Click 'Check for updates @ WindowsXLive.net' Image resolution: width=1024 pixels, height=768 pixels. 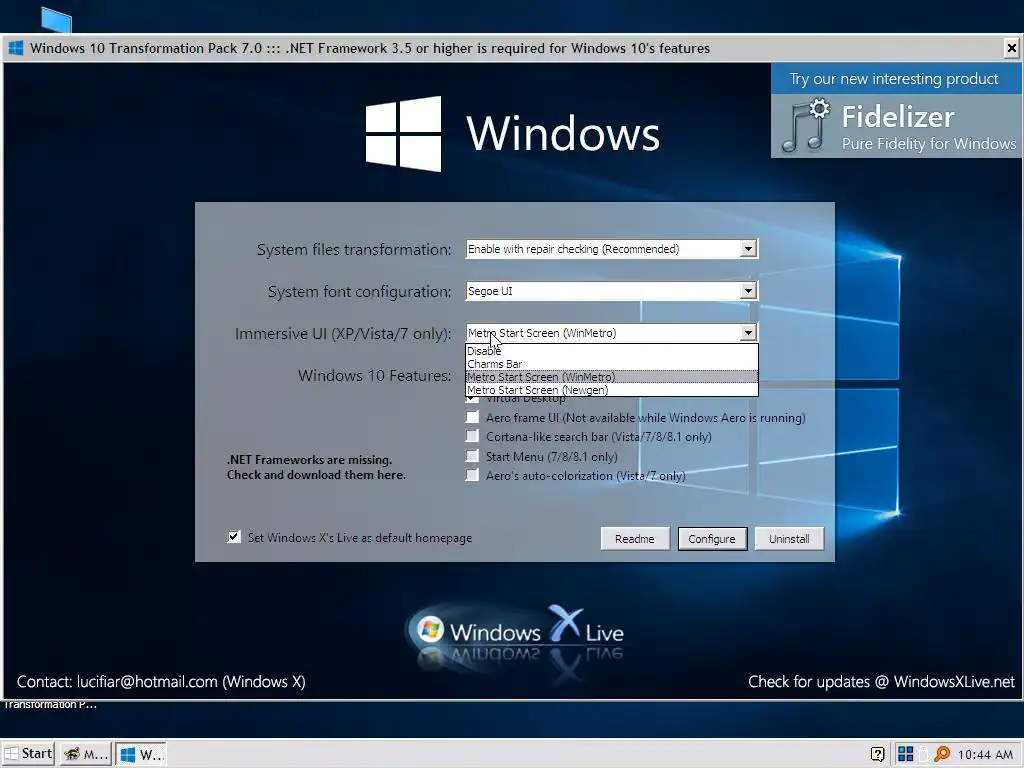point(881,682)
